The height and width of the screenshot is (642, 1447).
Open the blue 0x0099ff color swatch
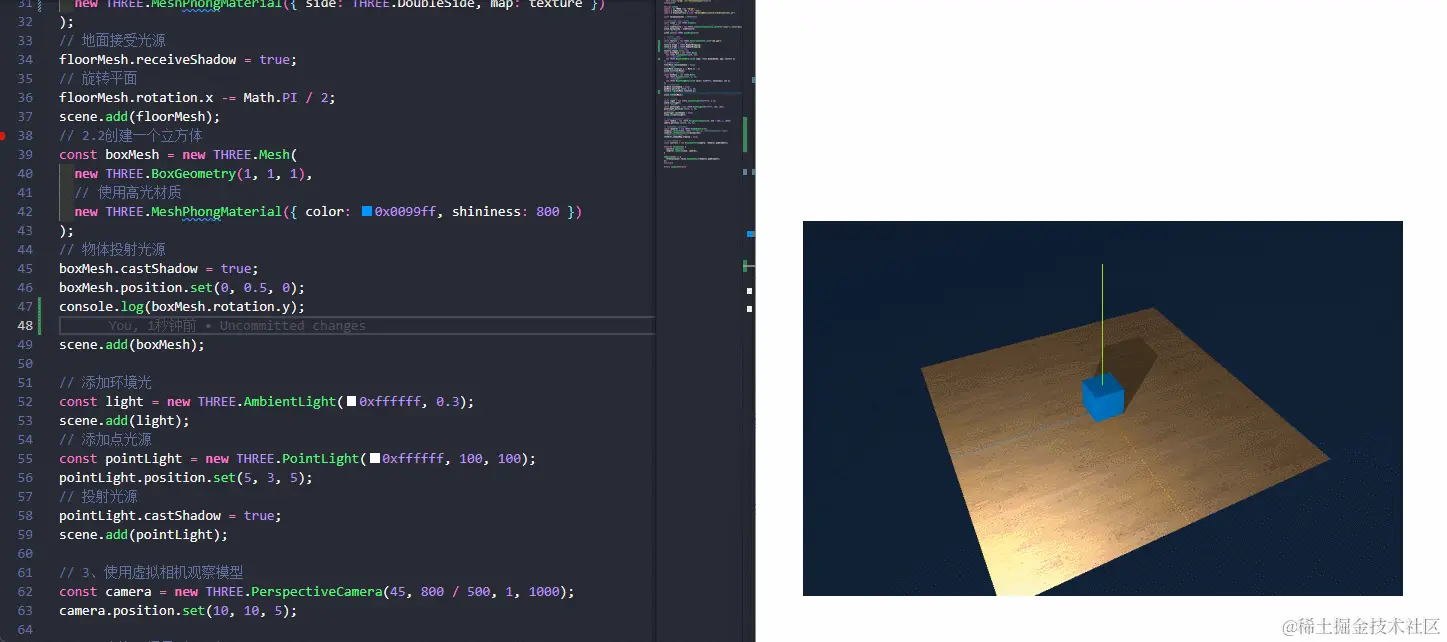(367, 211)
